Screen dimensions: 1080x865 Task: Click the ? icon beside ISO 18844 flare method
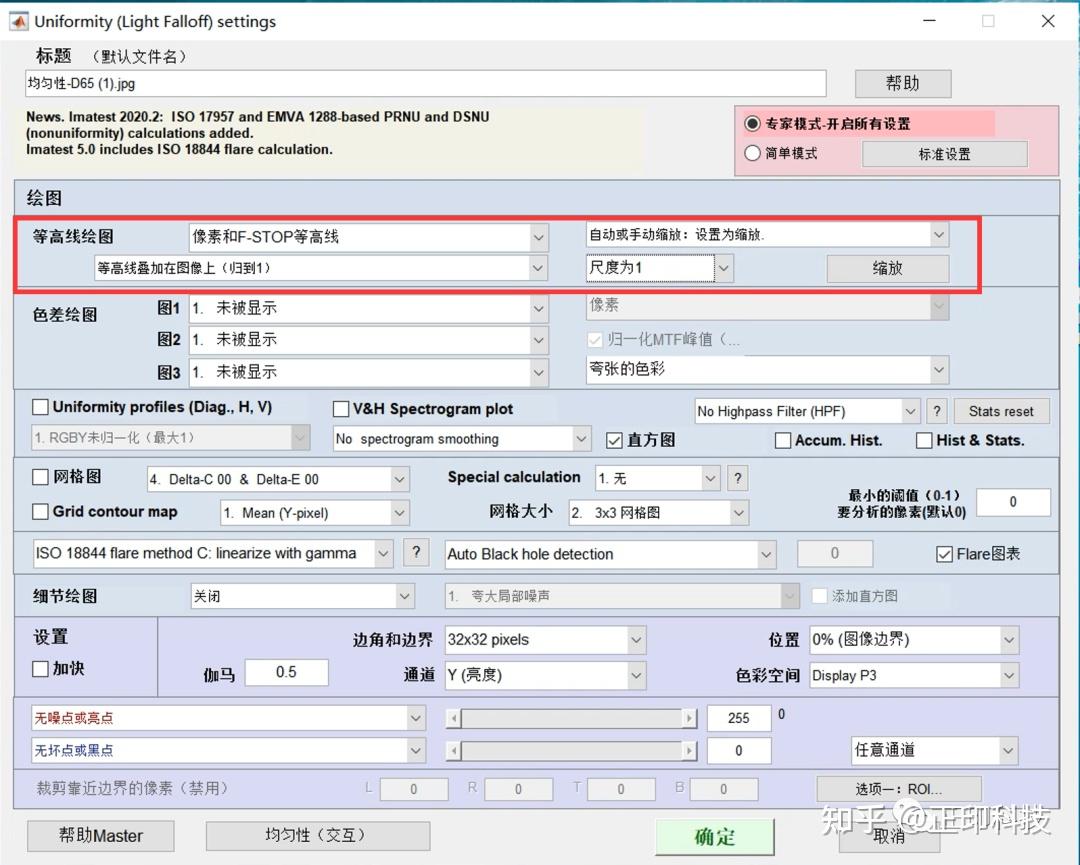point(417,552)
